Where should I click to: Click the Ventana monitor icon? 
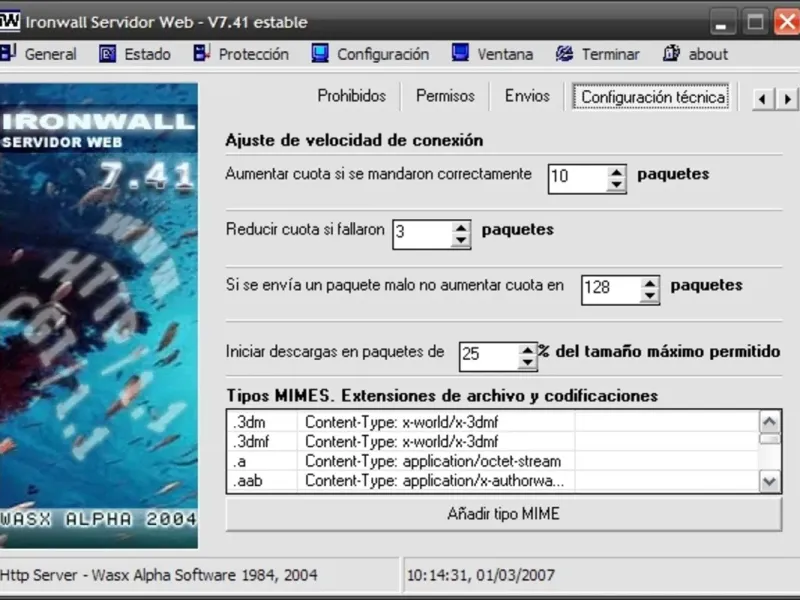tap(460, 53)
